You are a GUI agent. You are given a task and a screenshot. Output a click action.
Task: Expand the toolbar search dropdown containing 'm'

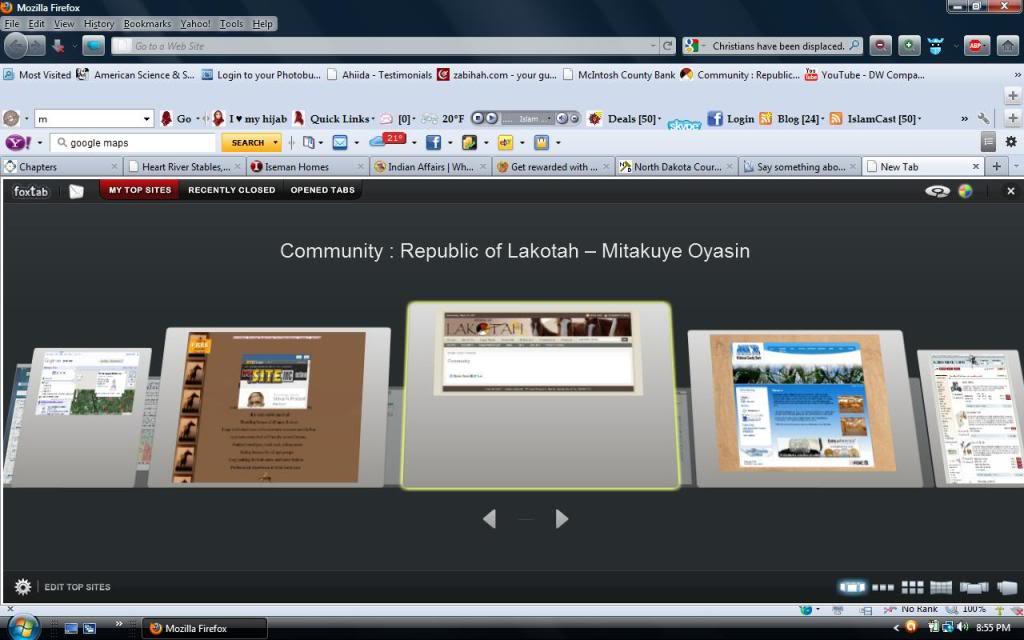tap(146, 119)
